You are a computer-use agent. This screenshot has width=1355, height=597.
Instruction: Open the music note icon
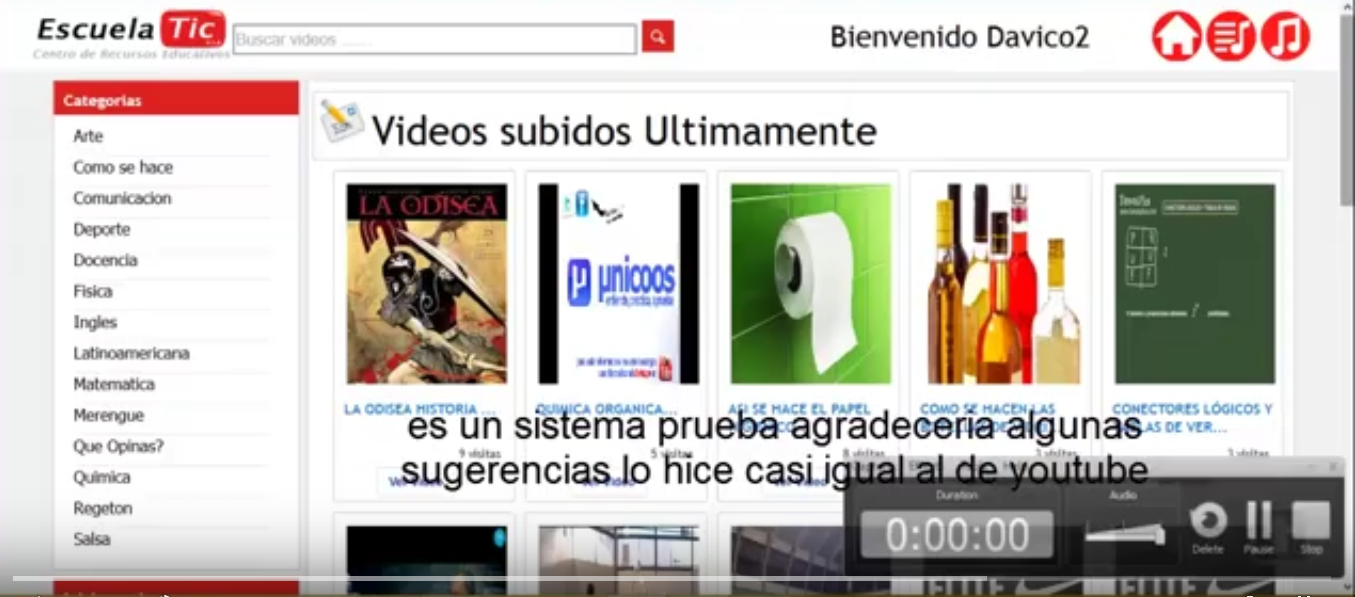click(x=1285, y=37)
